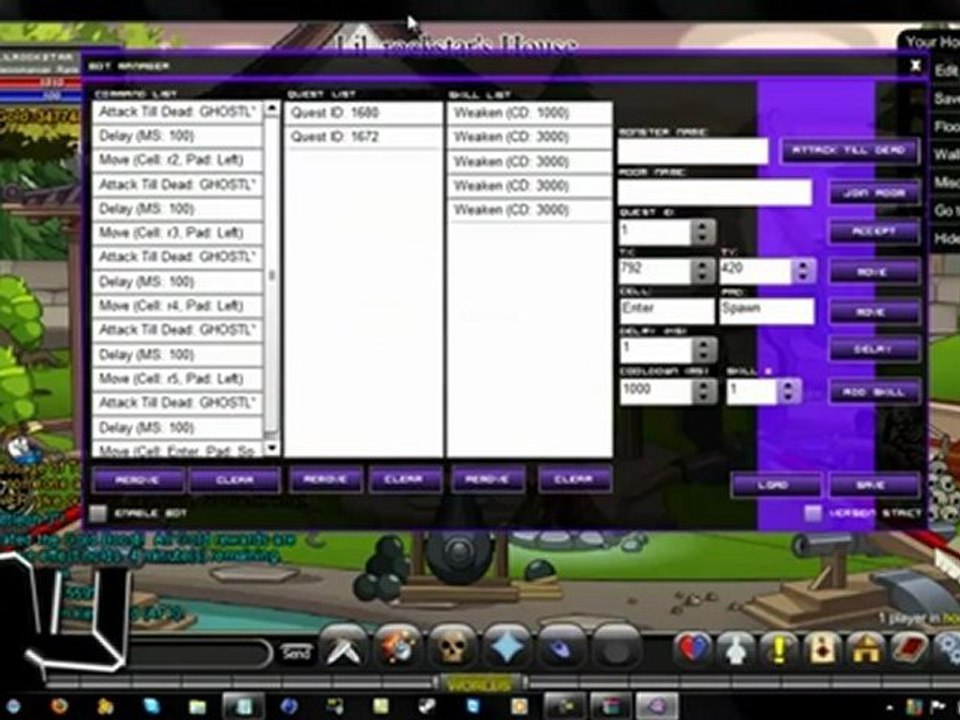
Task: Click Remove under the Quest List
Action: coord(325,479)
